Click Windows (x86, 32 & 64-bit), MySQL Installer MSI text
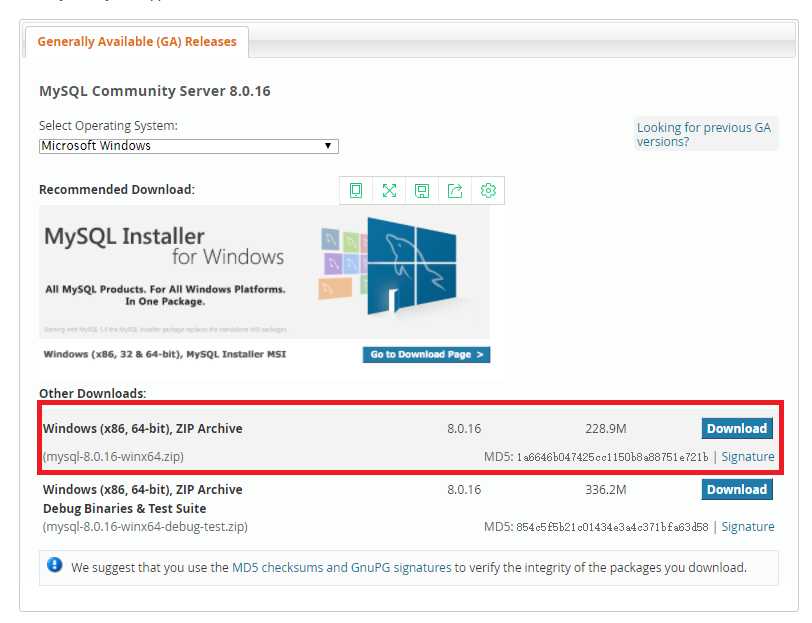This screenshot has height=623, width=812. coord(165,354)
